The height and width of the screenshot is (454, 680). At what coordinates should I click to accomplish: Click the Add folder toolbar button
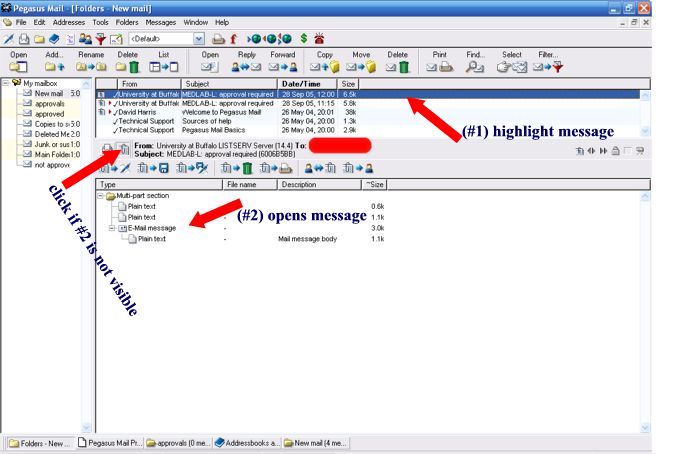point(54,62)
